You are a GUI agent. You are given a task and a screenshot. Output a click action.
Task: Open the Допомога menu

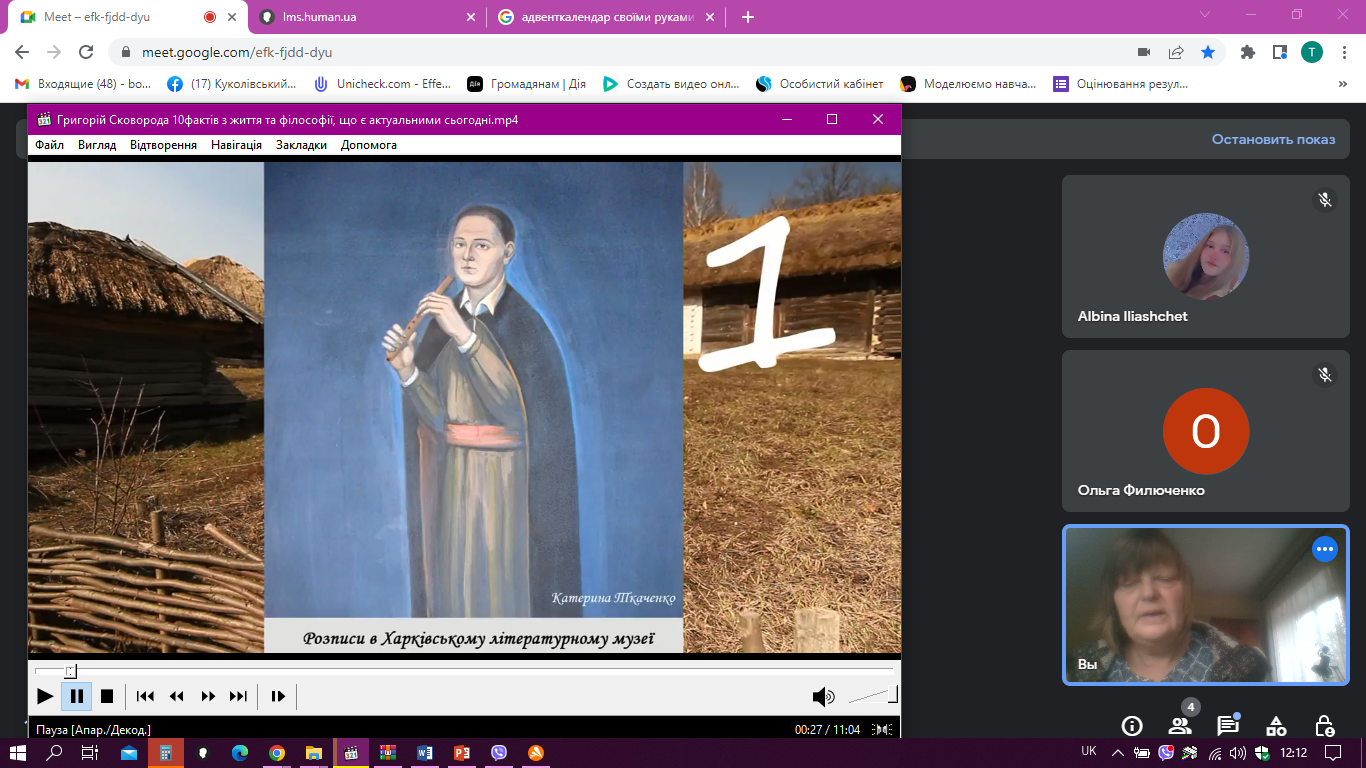(x=369, y=145)
